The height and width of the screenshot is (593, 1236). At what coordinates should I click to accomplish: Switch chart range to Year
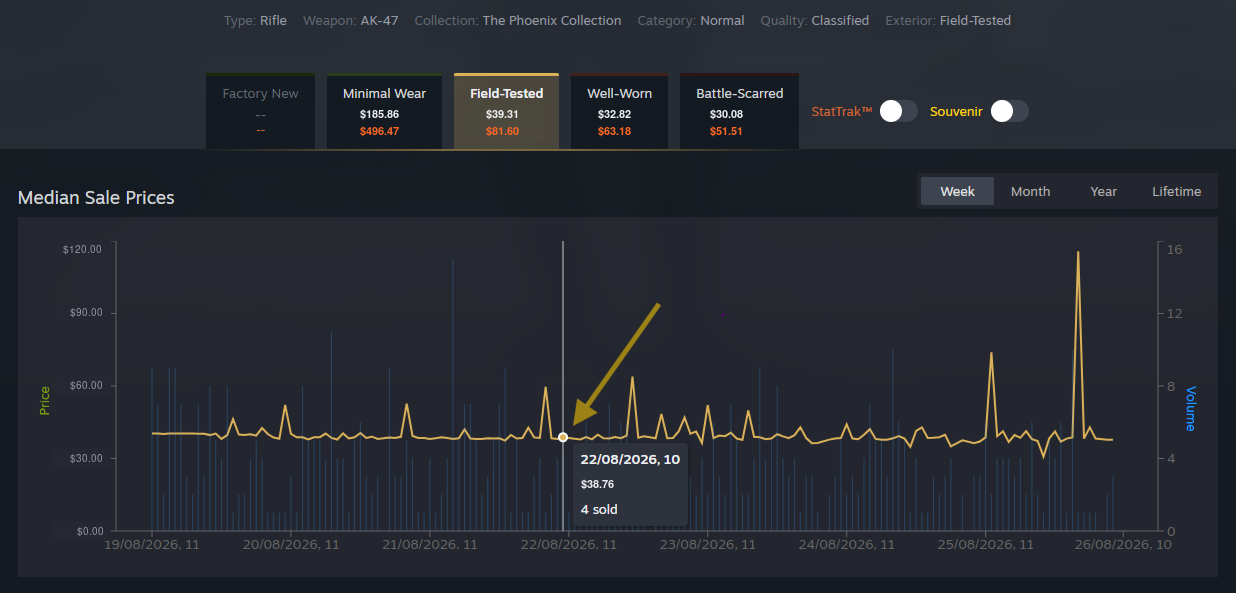1103,191
